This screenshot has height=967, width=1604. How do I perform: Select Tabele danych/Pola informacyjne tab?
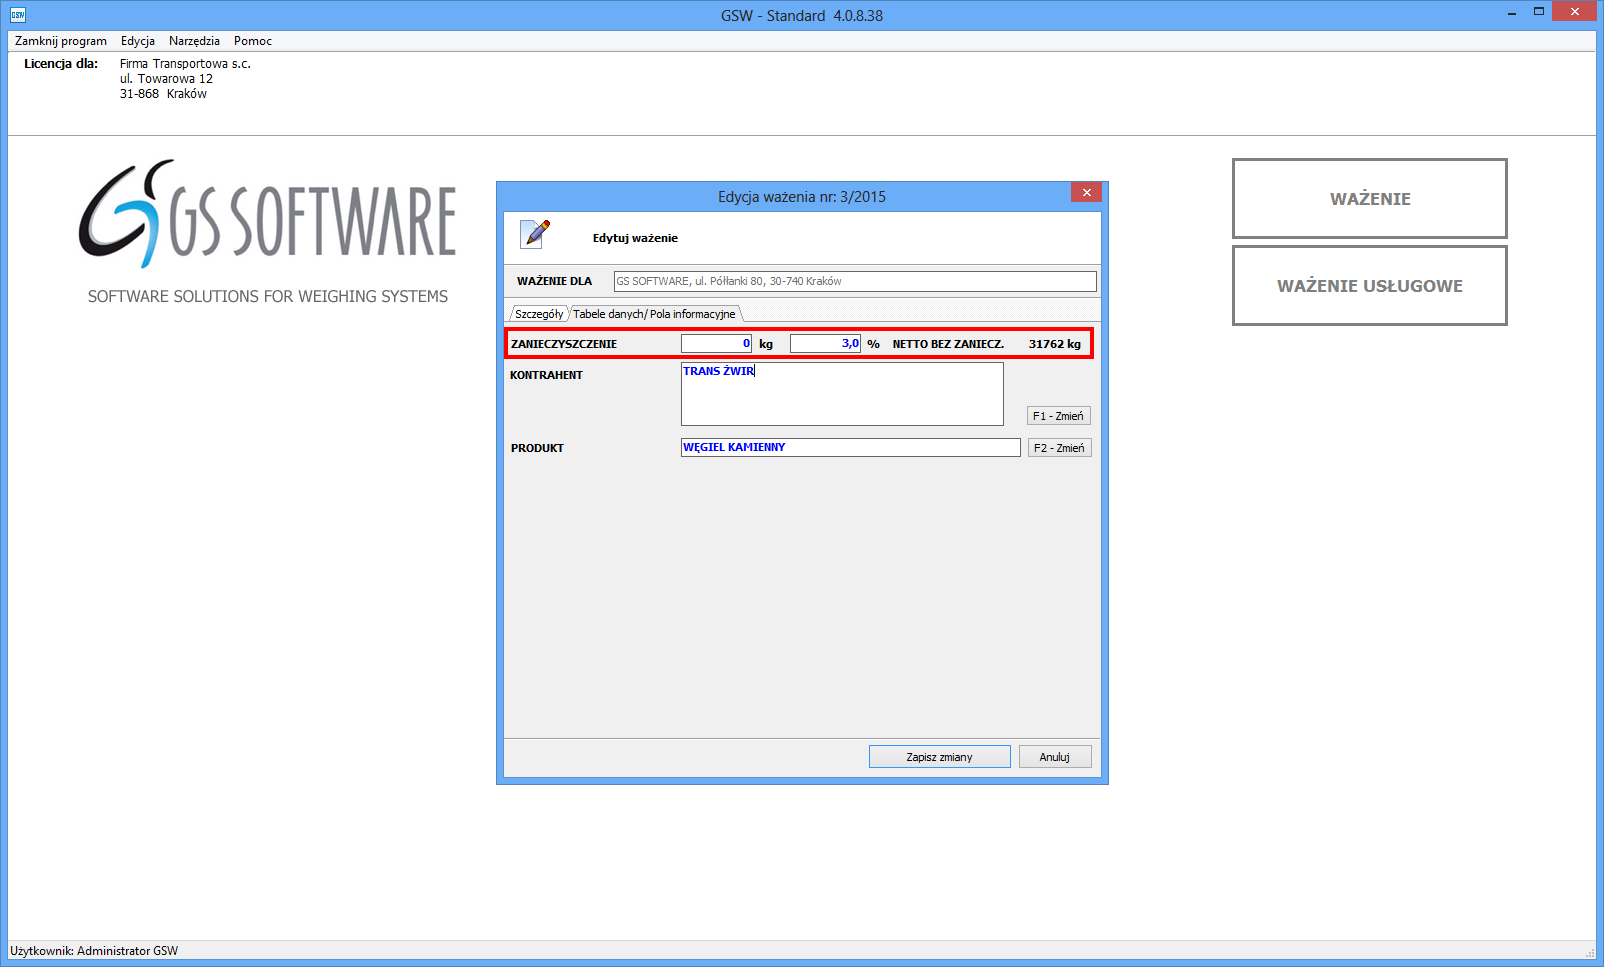(654, 314)
